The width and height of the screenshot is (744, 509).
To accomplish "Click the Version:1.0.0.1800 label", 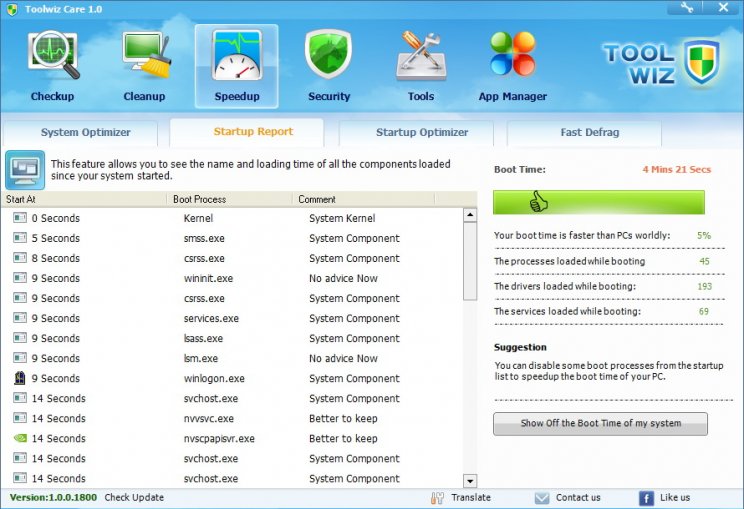I will [53, 497].
